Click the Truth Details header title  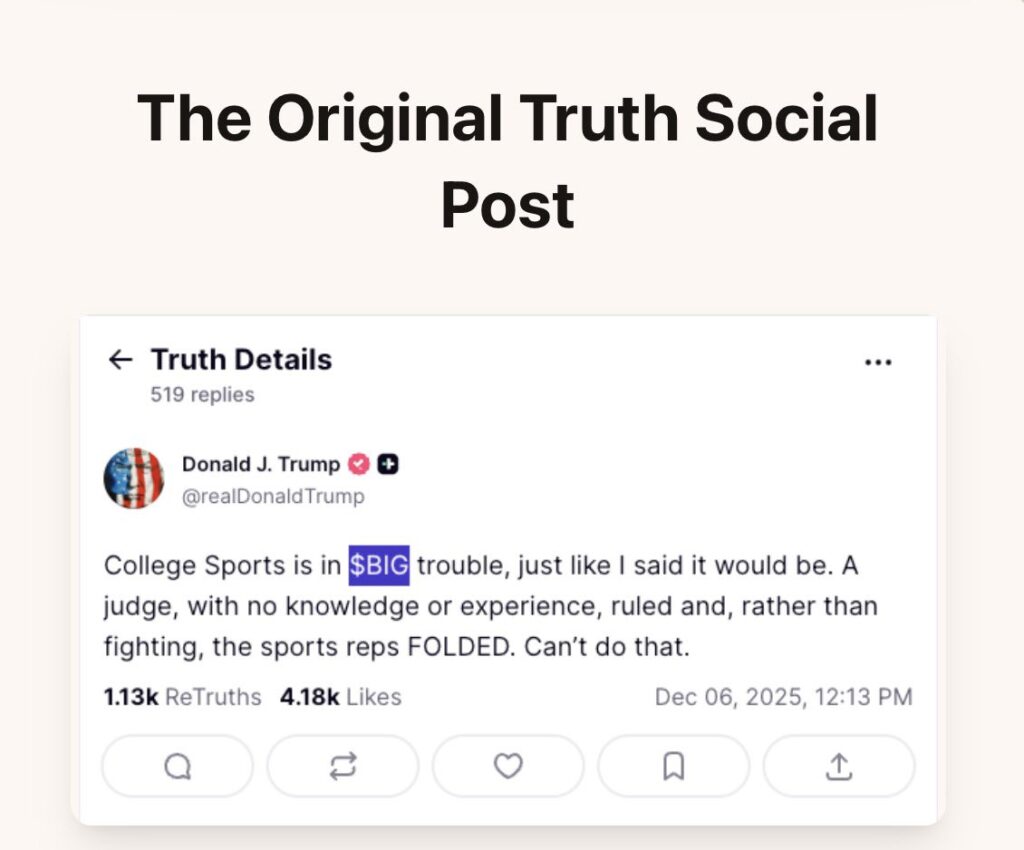coord(241,360)
